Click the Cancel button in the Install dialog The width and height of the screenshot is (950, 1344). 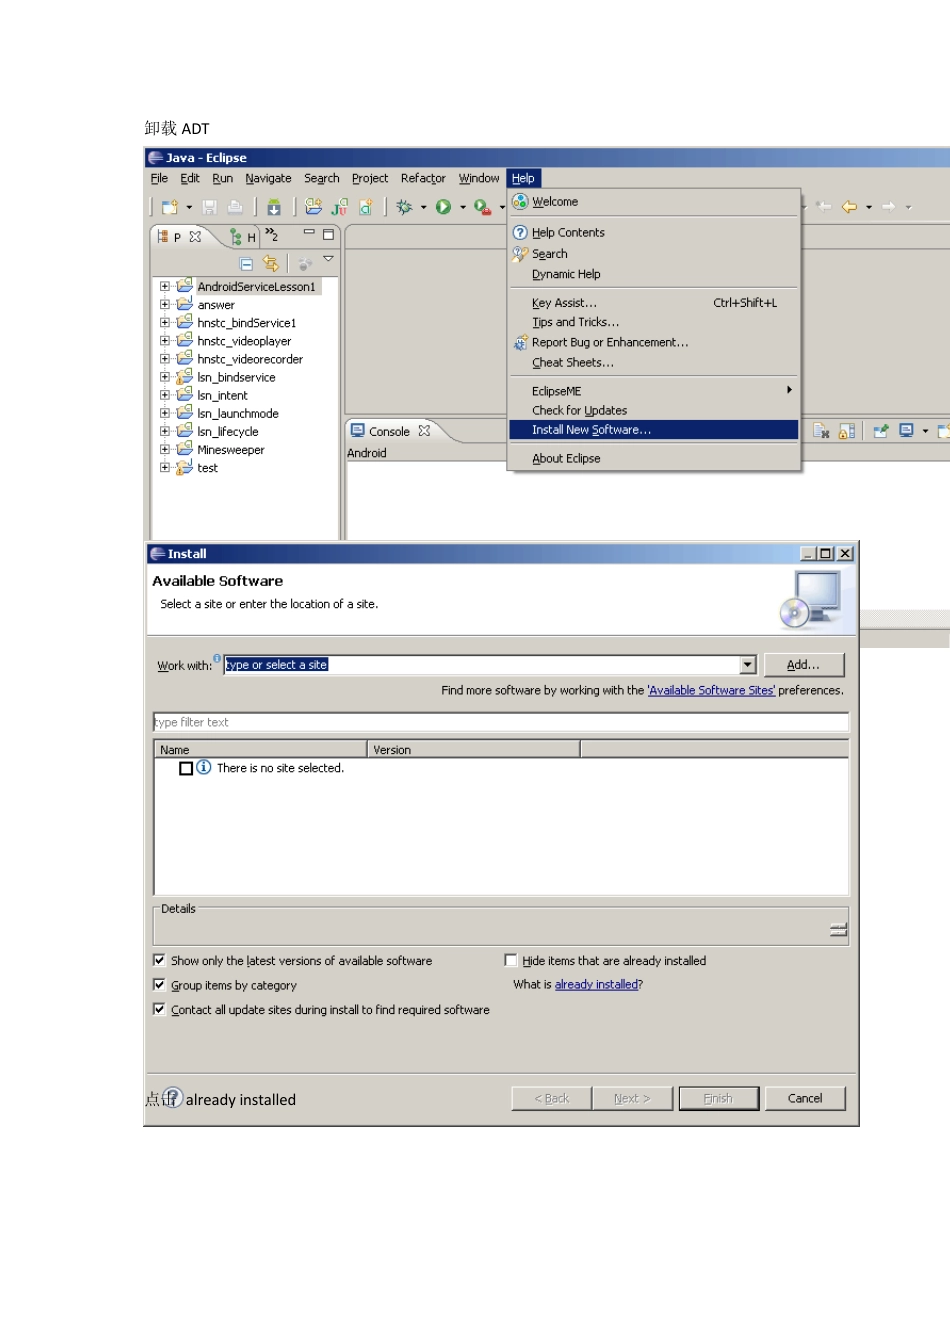805,1098
